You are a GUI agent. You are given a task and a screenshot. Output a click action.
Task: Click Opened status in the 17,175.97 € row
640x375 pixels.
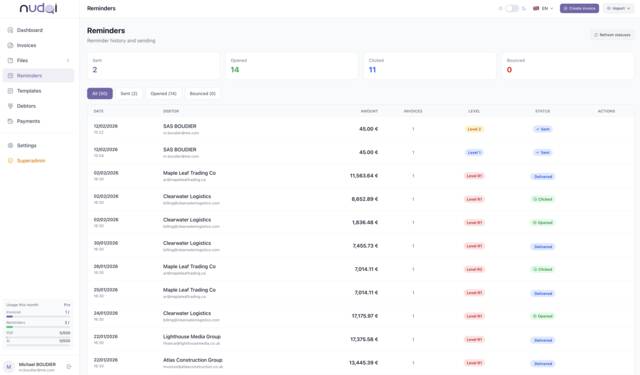click(543, 316)
